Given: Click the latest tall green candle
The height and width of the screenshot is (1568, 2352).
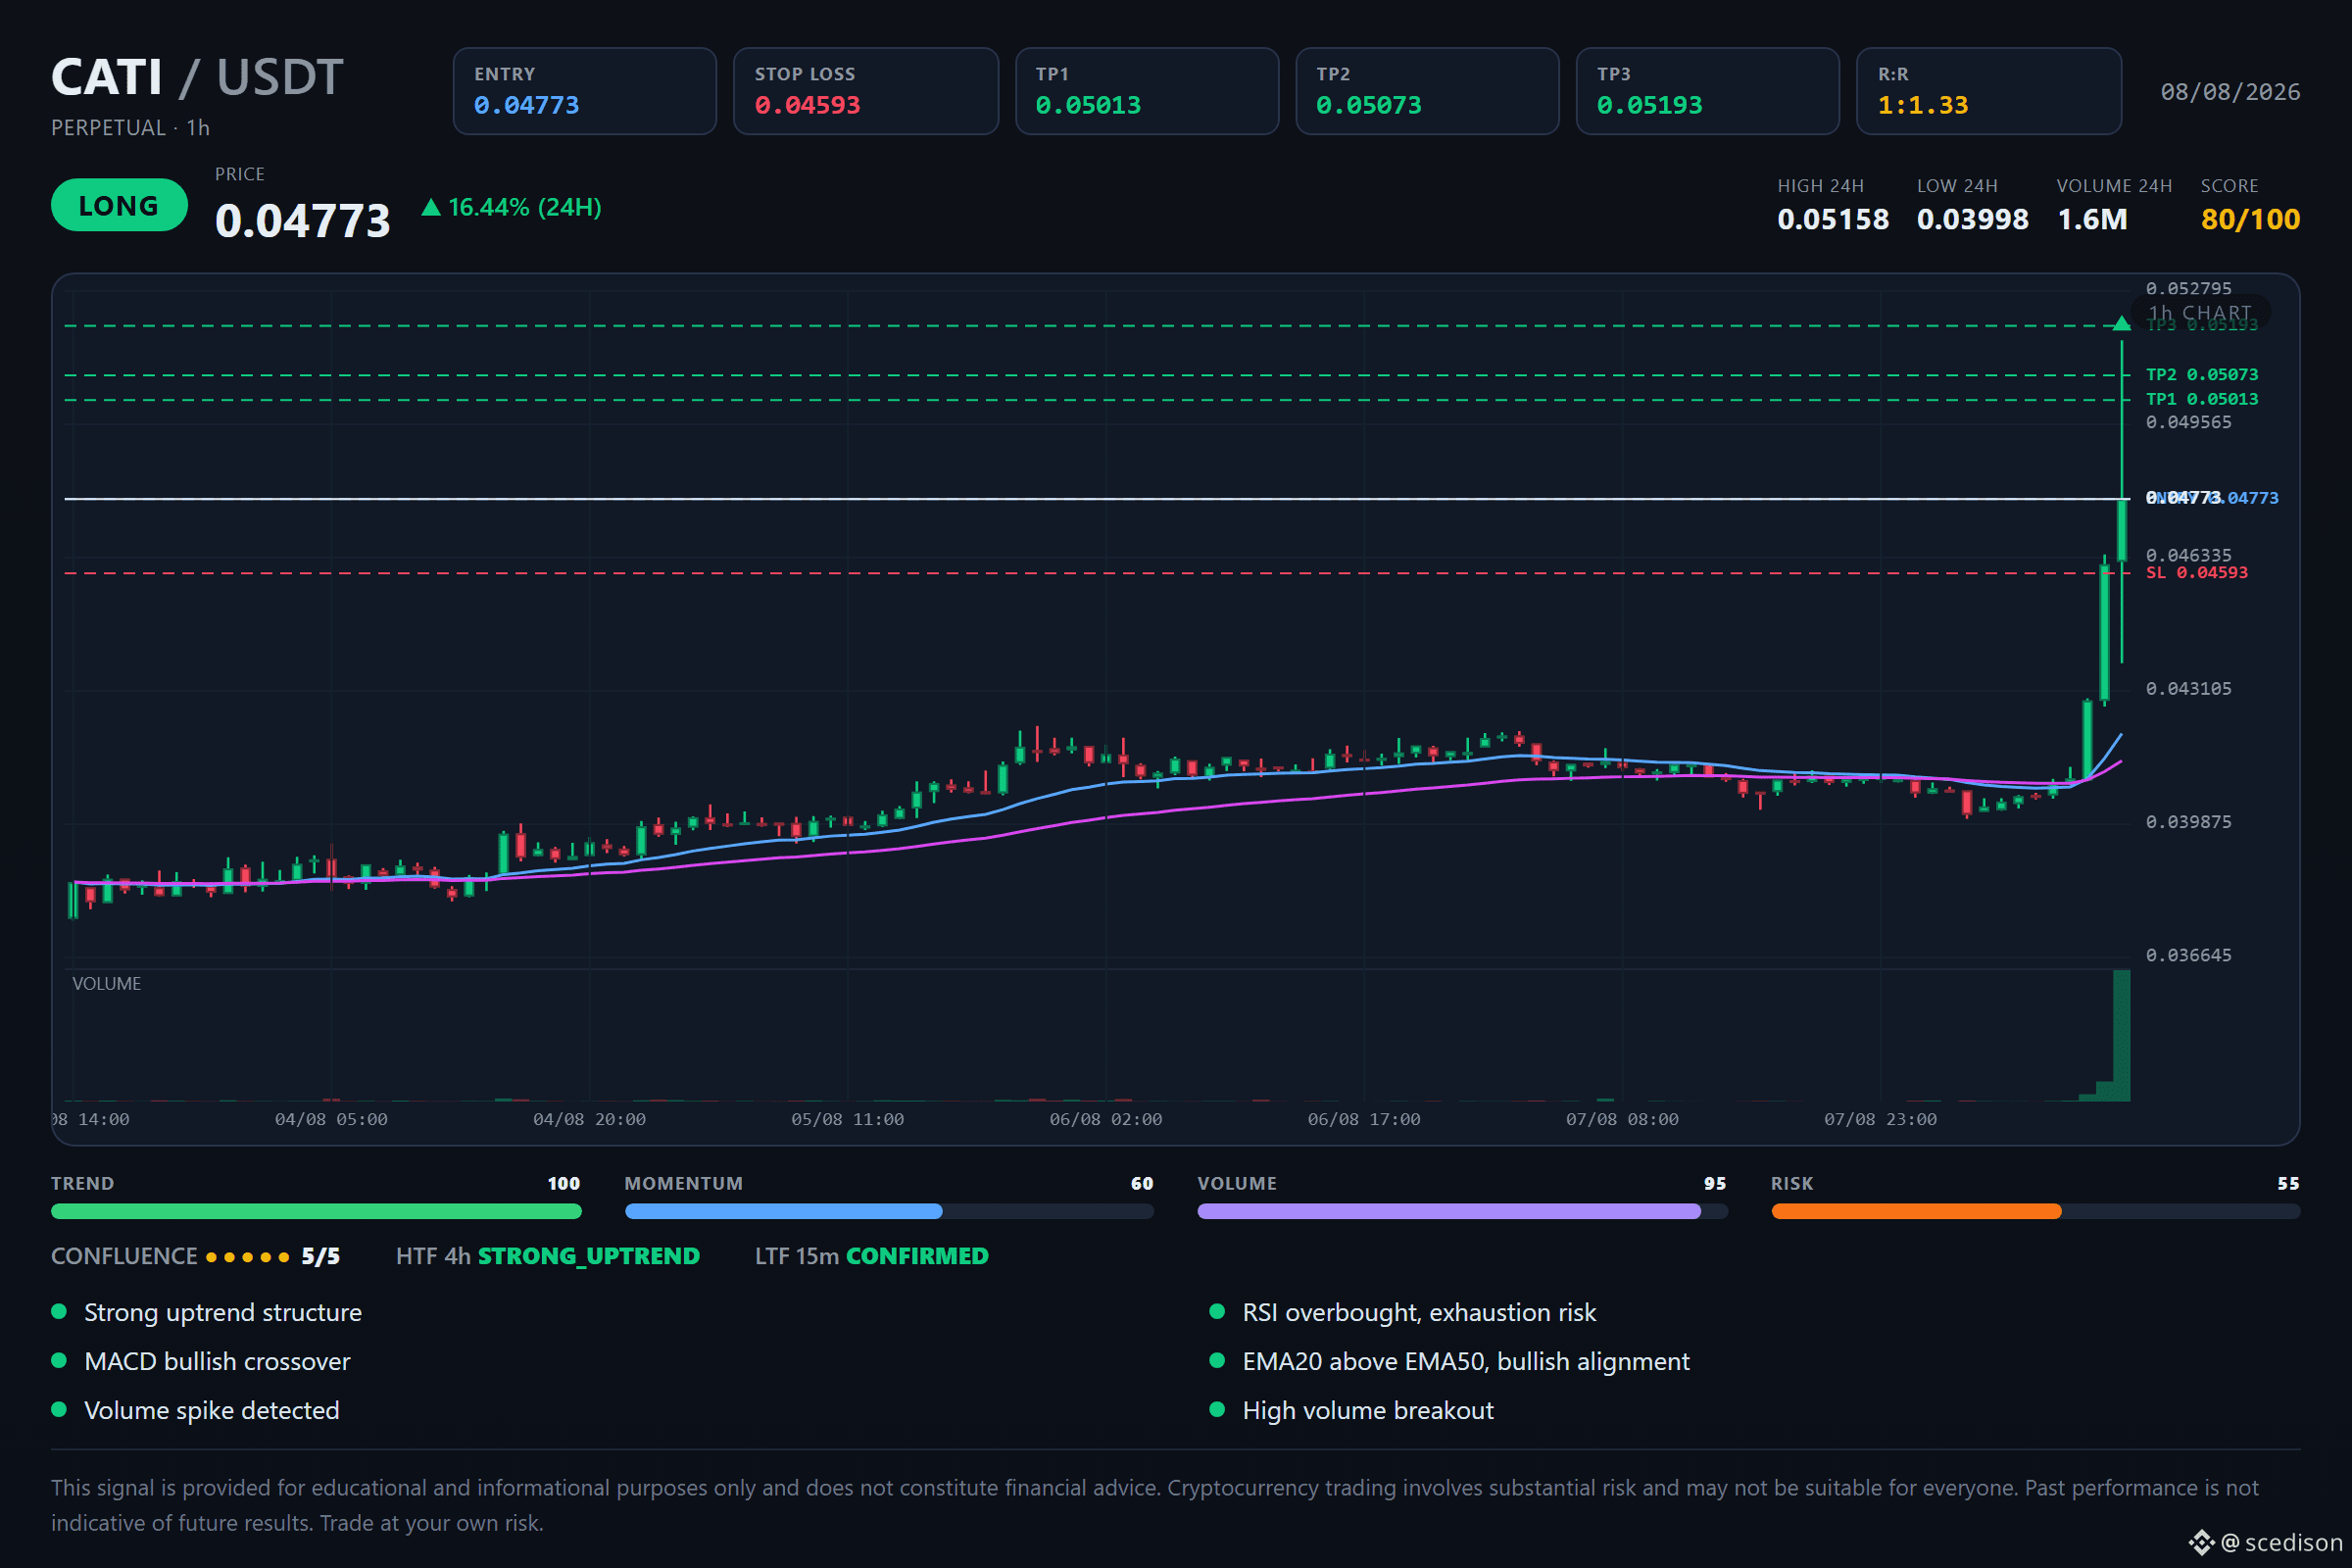Looking at the screenshot, I should coord(2122,531).
